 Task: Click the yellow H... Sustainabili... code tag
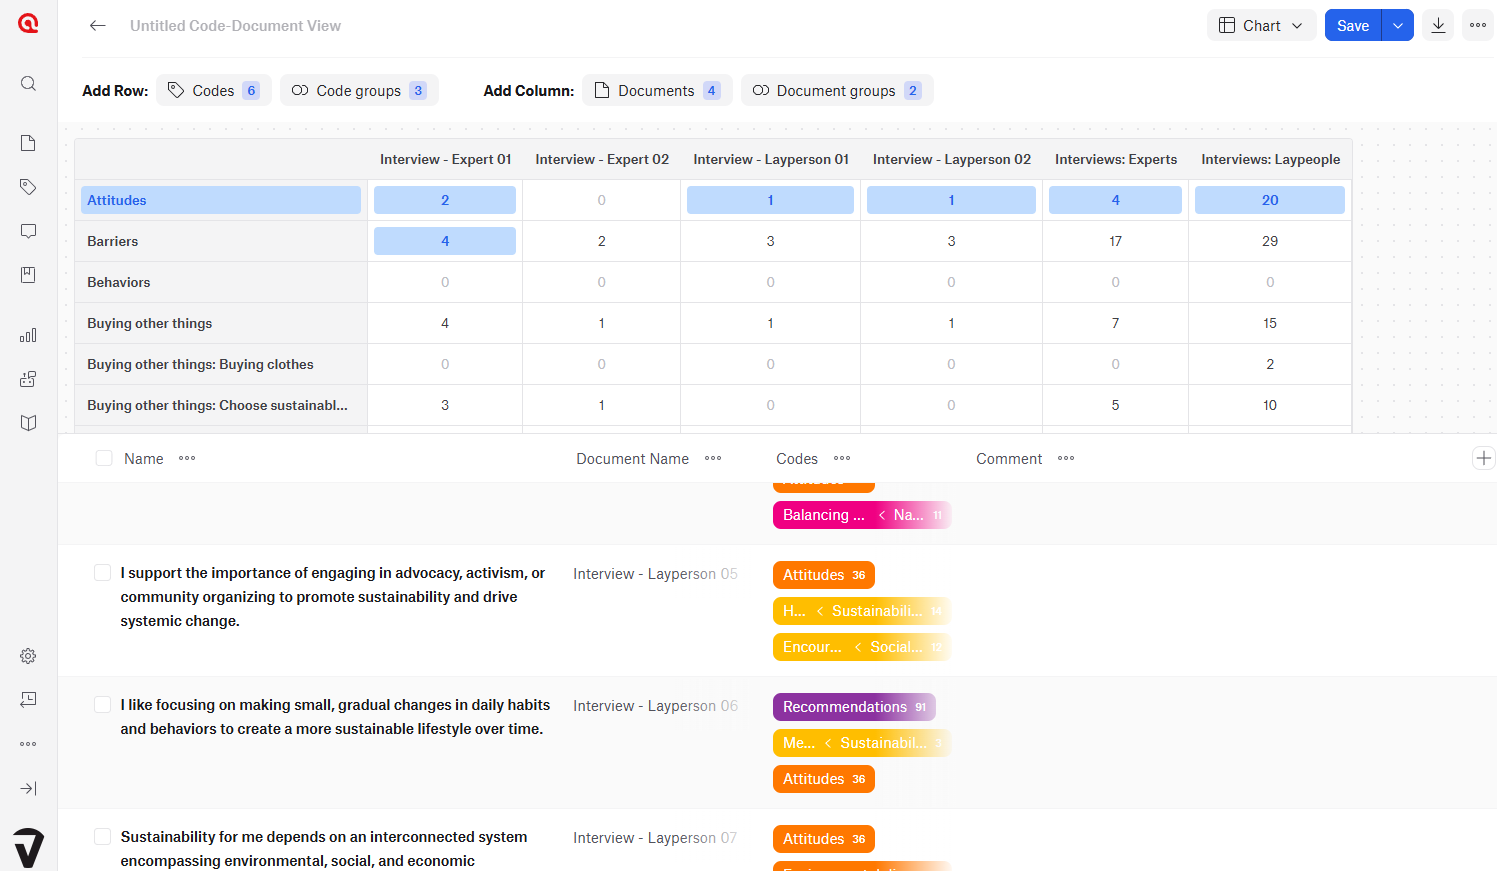861,611
